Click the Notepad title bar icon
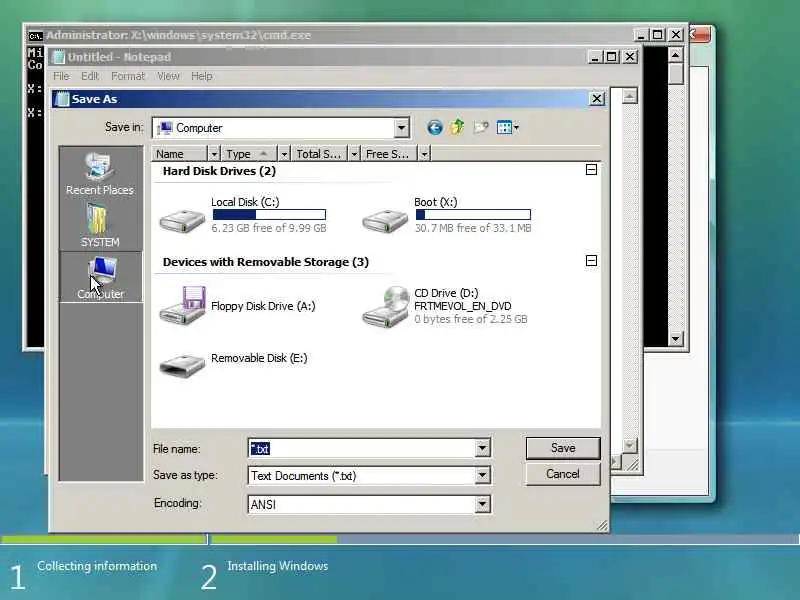This screenshot has height=600, width=800. (x=59, y=57)
